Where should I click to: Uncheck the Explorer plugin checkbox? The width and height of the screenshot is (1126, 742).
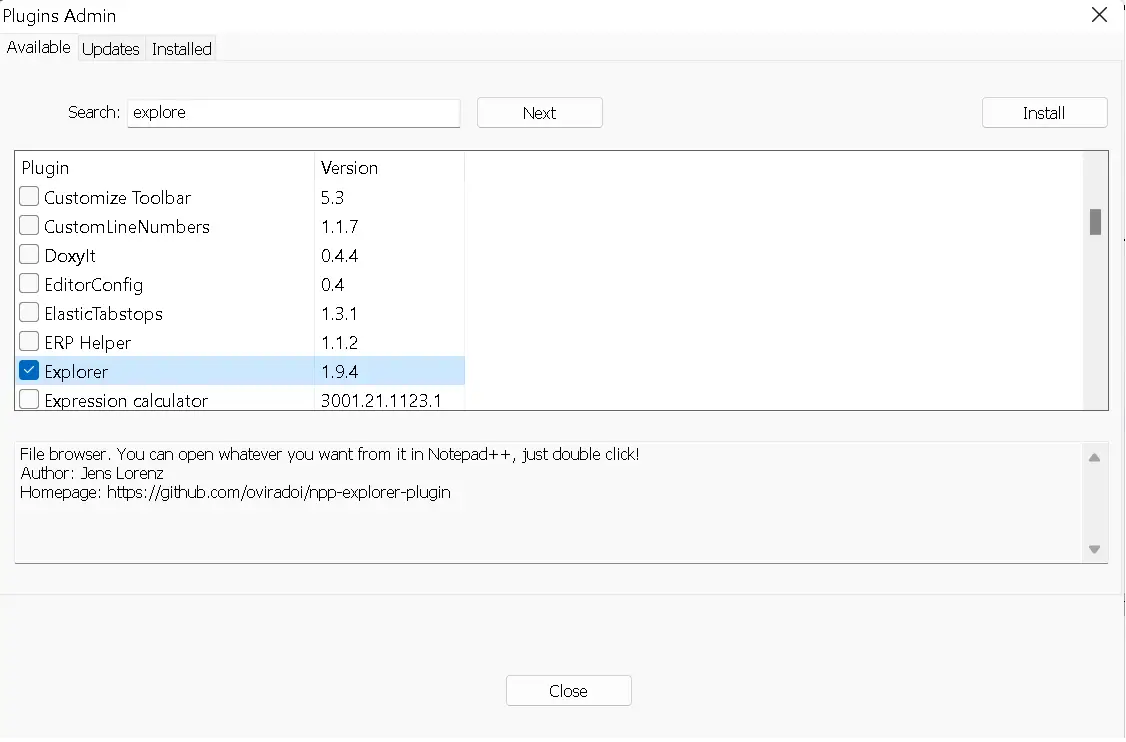[x=29, y=371]
